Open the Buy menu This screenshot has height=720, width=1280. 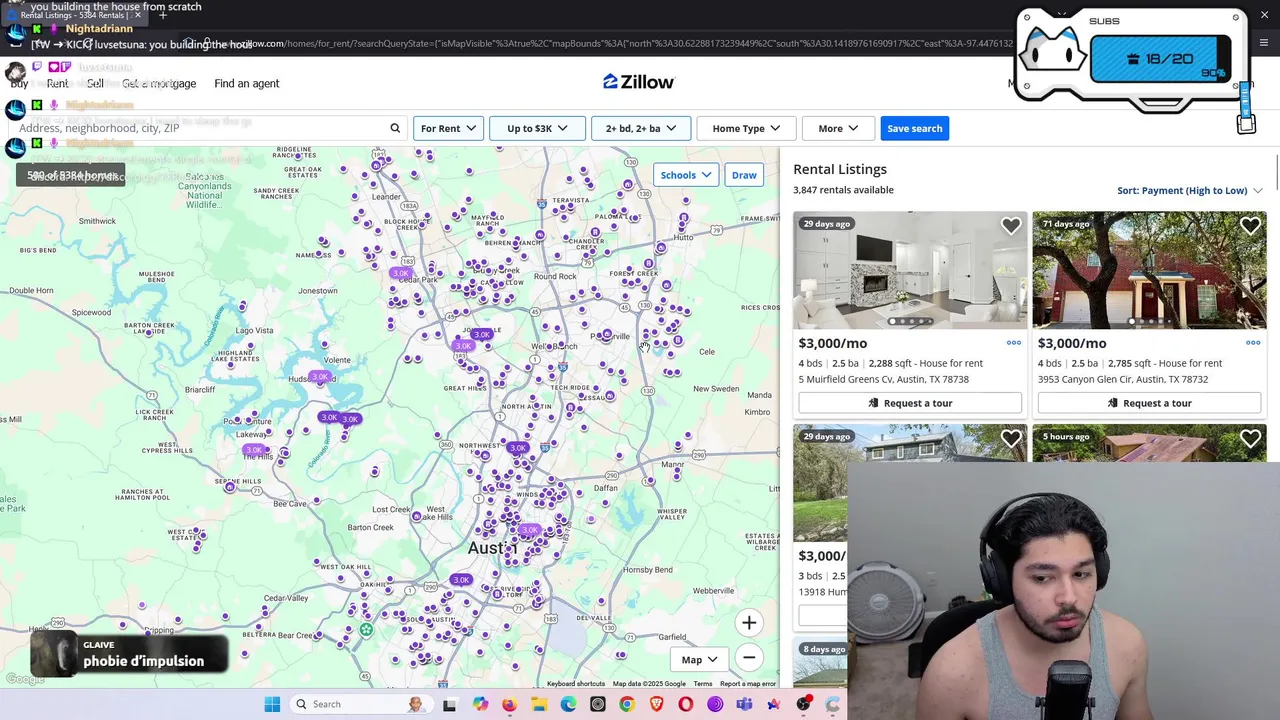[x=19, y=83]
